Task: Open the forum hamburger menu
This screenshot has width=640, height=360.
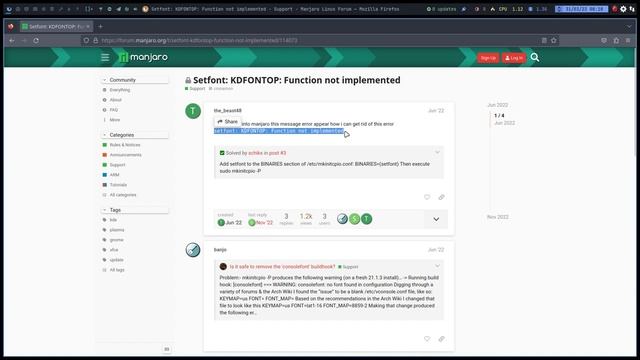Action: (x=105, y=58)
